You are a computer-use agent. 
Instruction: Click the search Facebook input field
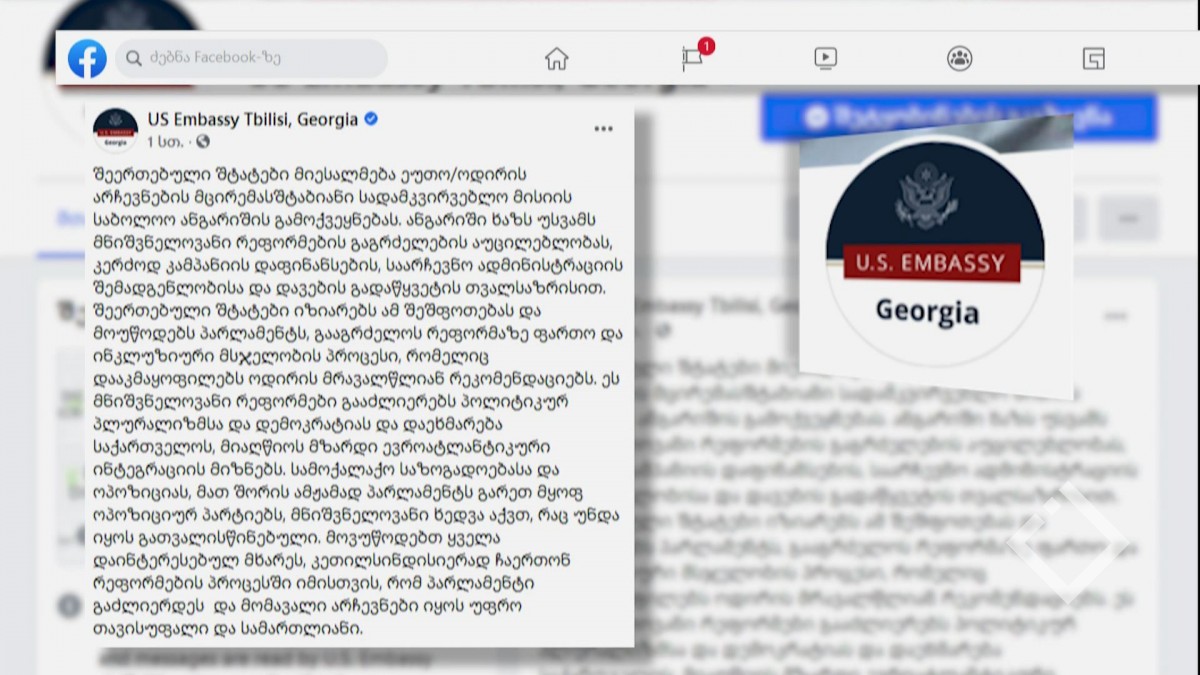tap(251, 59)
